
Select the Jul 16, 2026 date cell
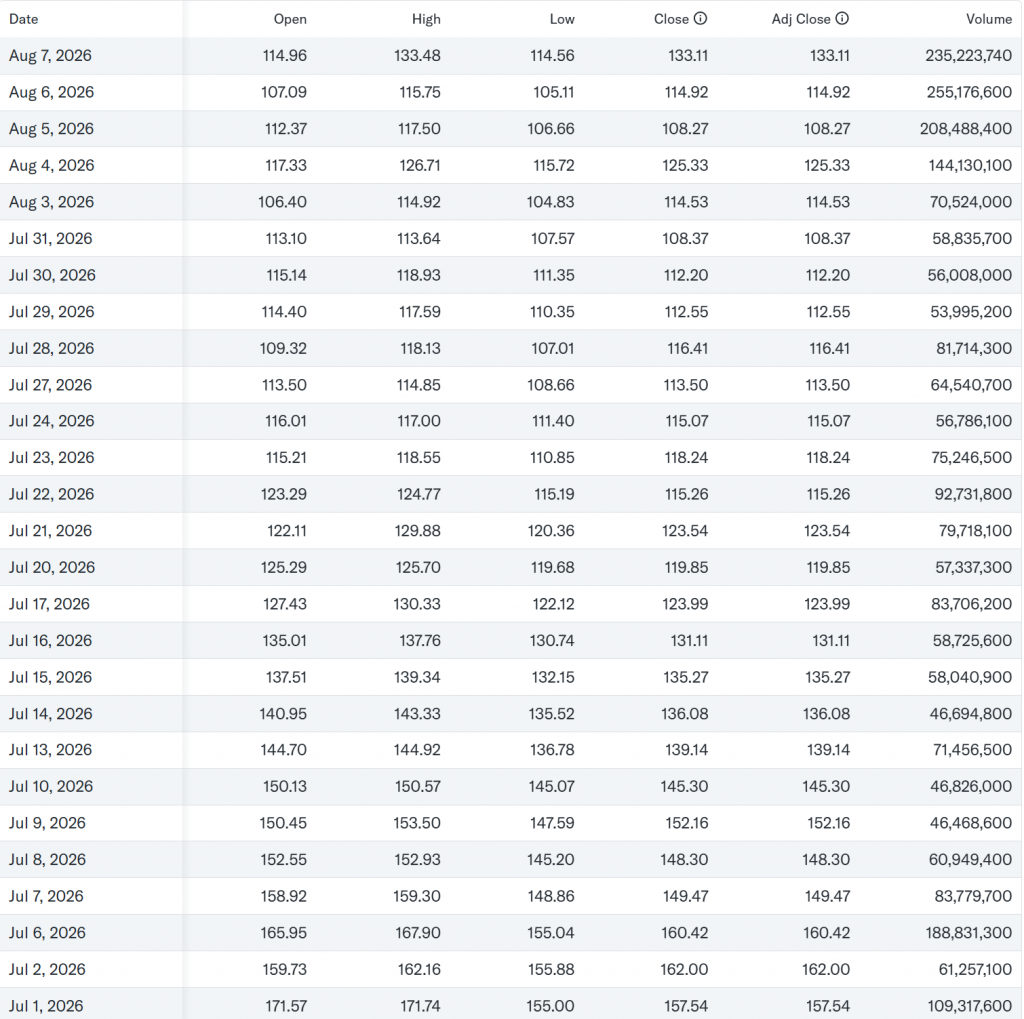(x=50, y=640)
